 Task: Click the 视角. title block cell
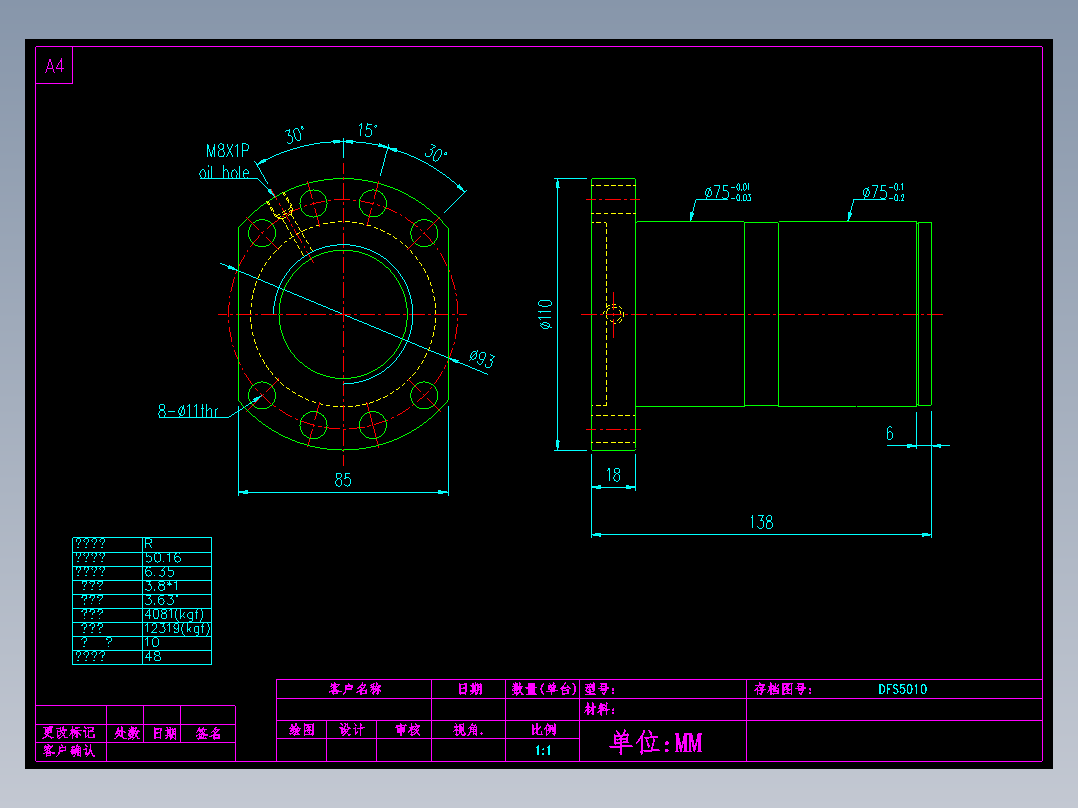[x=469, y=730]
